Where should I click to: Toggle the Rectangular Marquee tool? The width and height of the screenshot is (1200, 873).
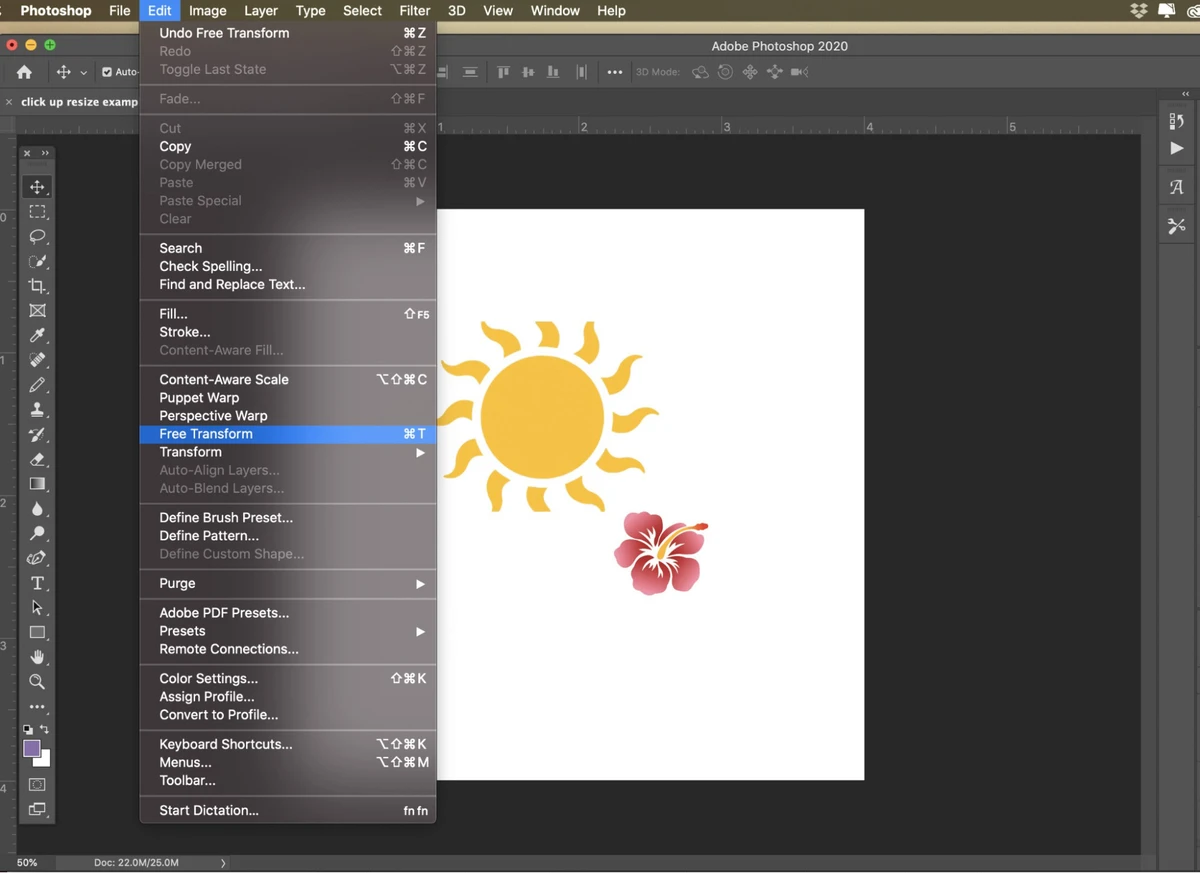[x=37, y=212]
